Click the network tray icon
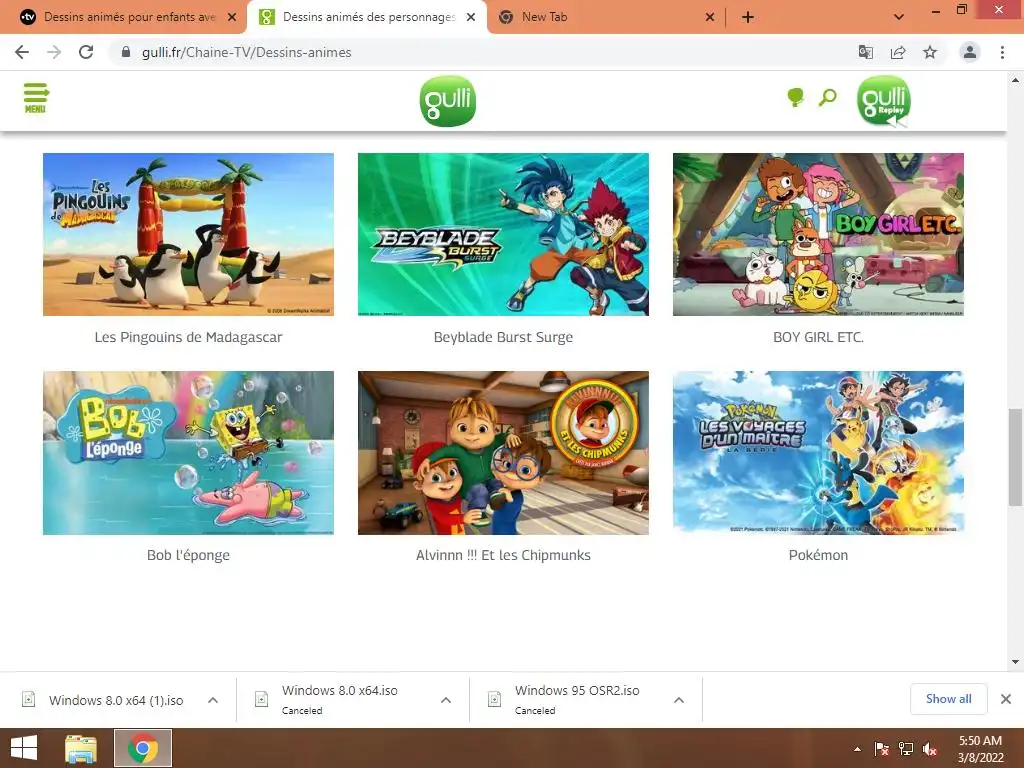This screenshot has height=768, width=1024. tap(906, 749)
